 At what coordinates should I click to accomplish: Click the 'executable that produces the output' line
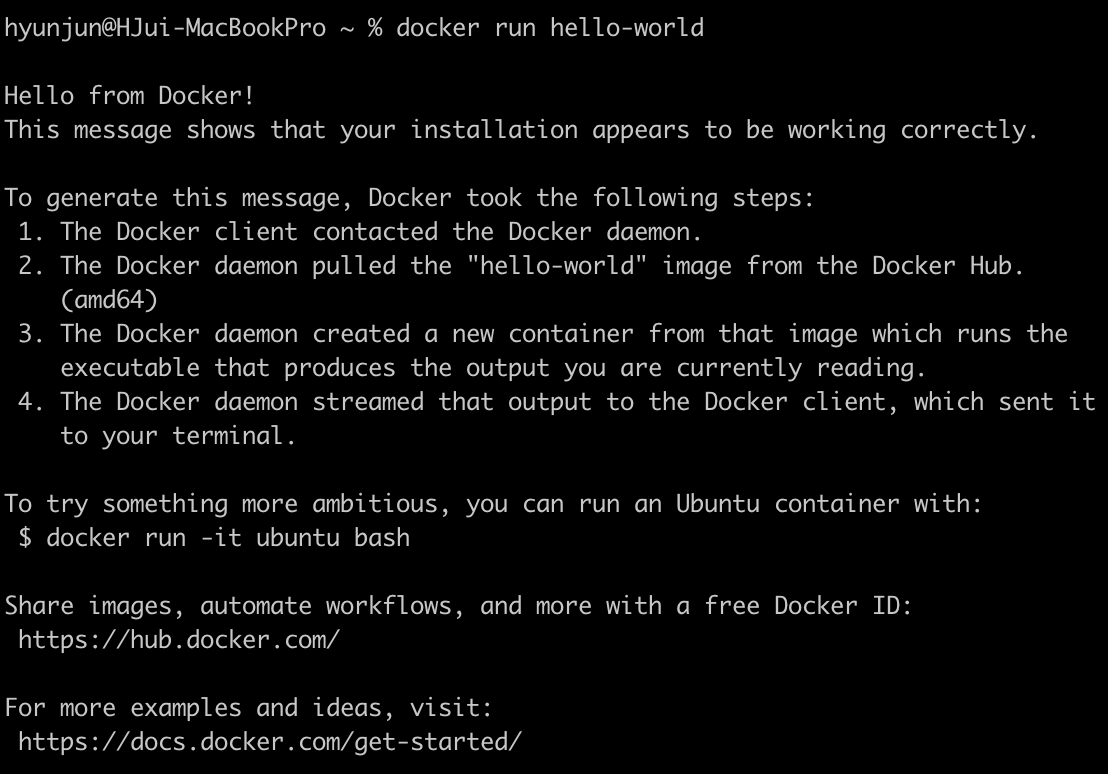tap(493, 368)
